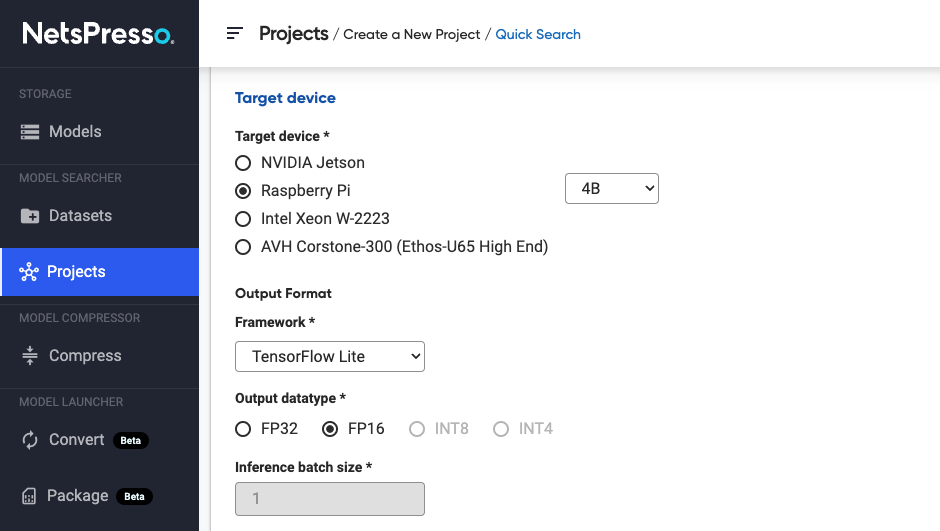
Task: Click the NetsPresso logo
Action: 98,34
